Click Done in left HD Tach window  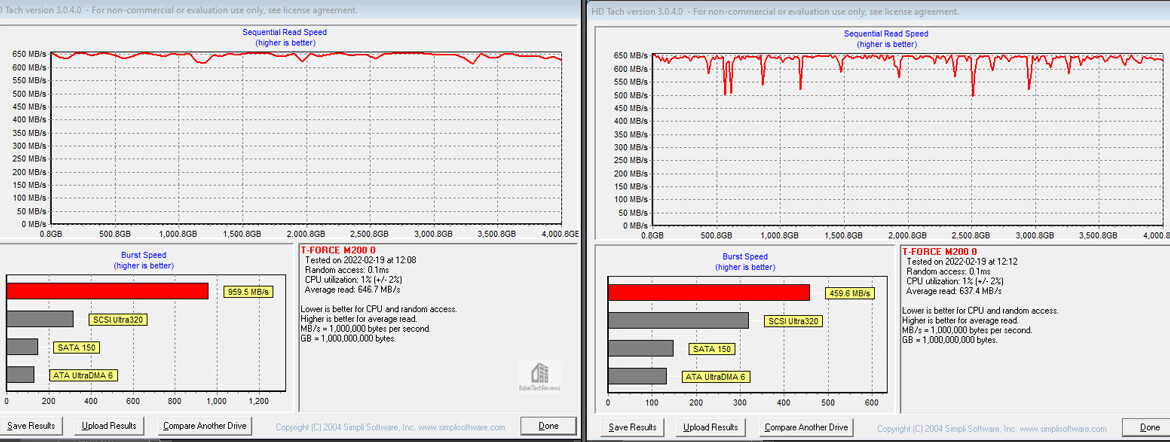tap(548, 426)
